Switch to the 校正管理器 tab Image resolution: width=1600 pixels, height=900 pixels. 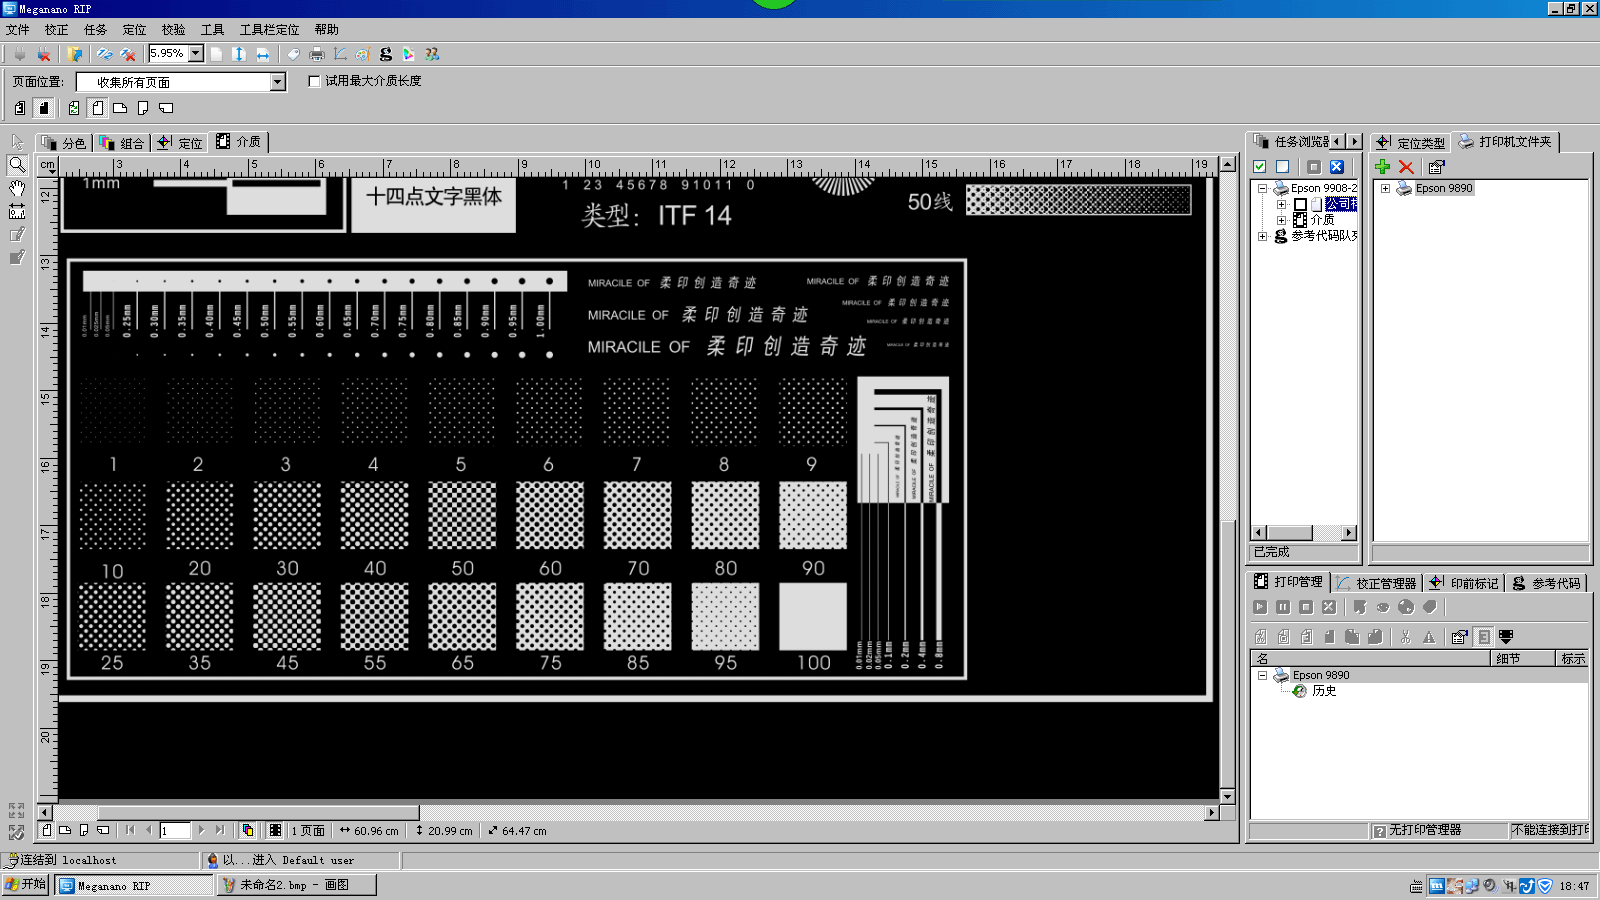pos(1377,583)
